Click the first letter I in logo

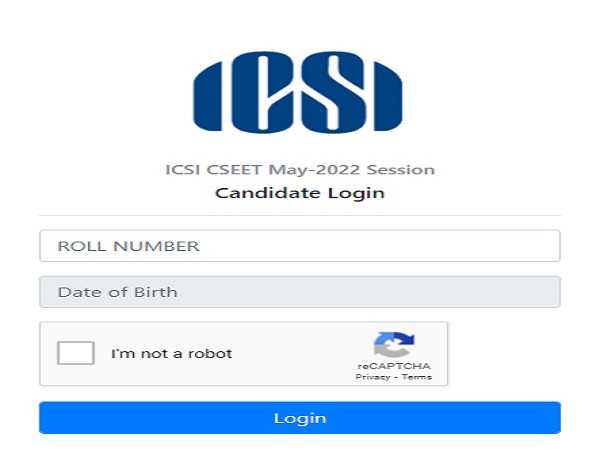pyautogui.click(x=206, y=92)
